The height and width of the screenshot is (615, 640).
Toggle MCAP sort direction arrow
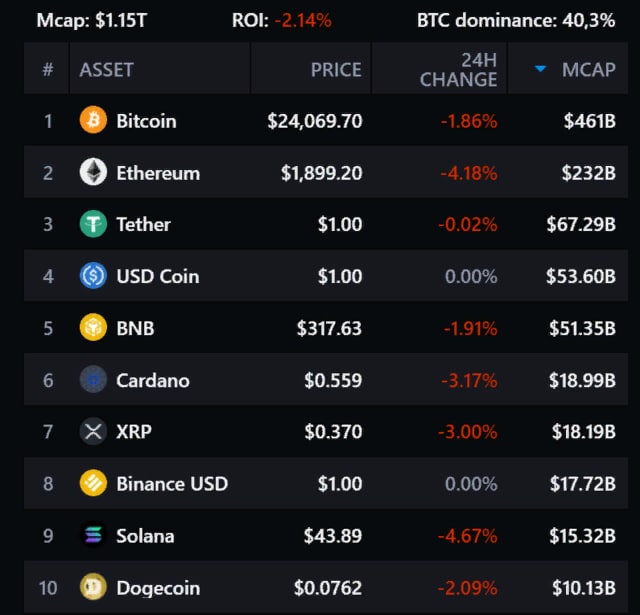click(541, 69)
